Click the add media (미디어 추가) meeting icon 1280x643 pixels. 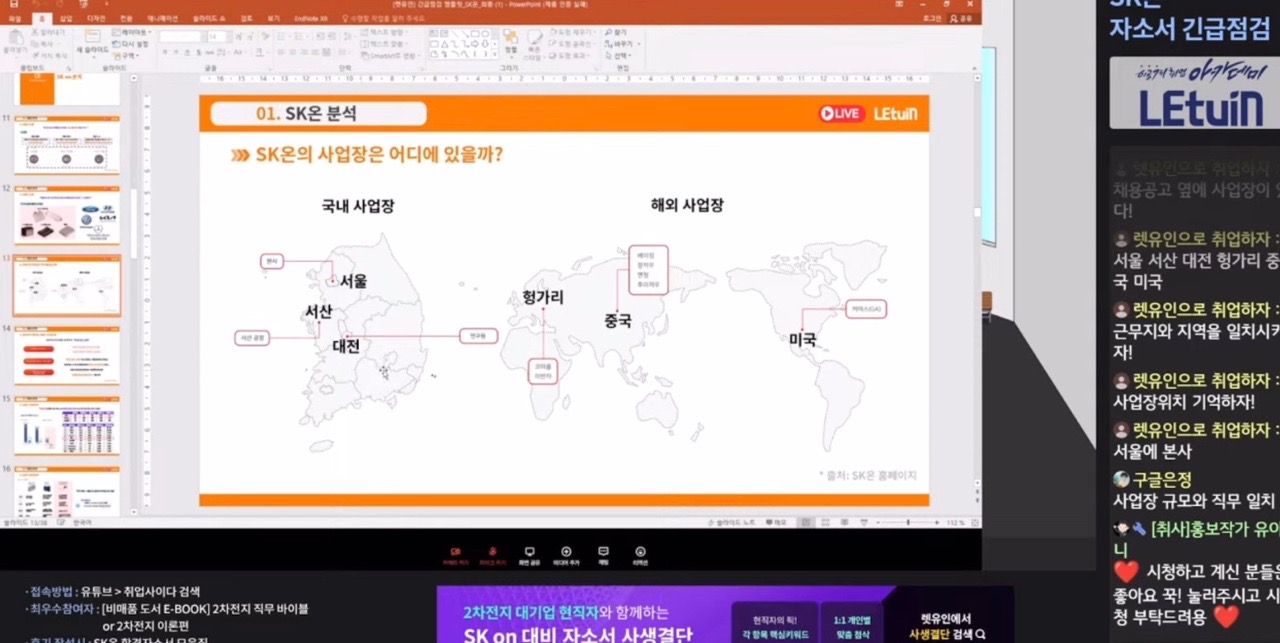pyautogui.click(x=566, y=555)
